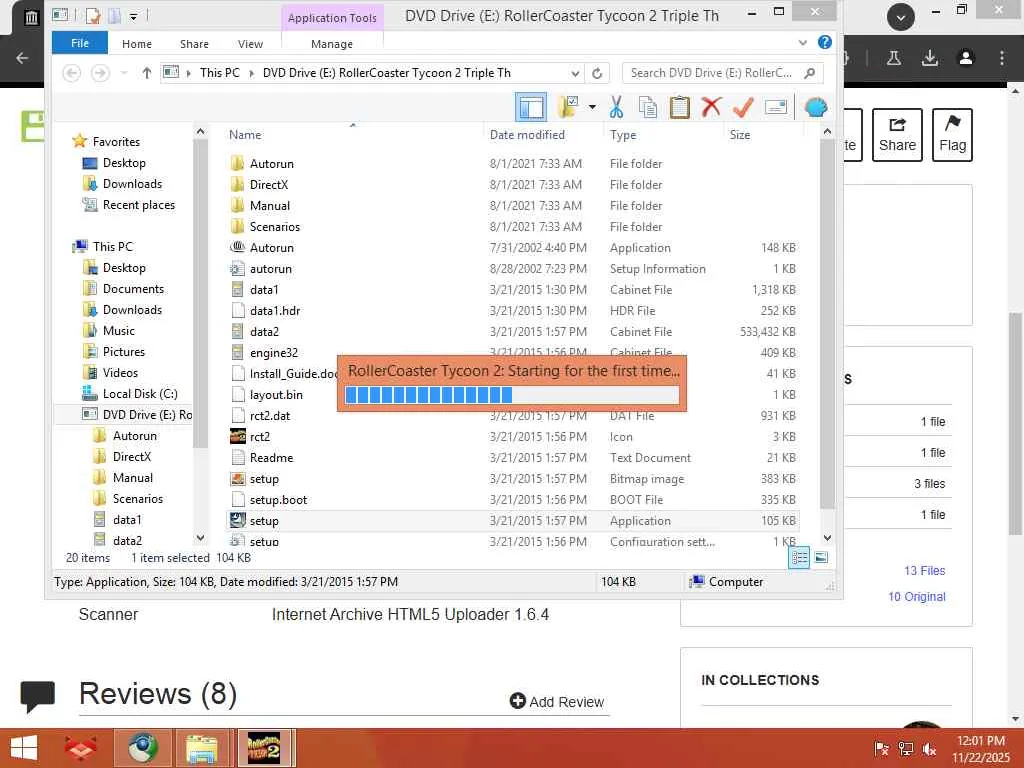Click the Explorer Forward navigation arrow
Image resolution: width=1024 pixels, height=768 pixels.
pyautogui.click(x=100, y=73)
